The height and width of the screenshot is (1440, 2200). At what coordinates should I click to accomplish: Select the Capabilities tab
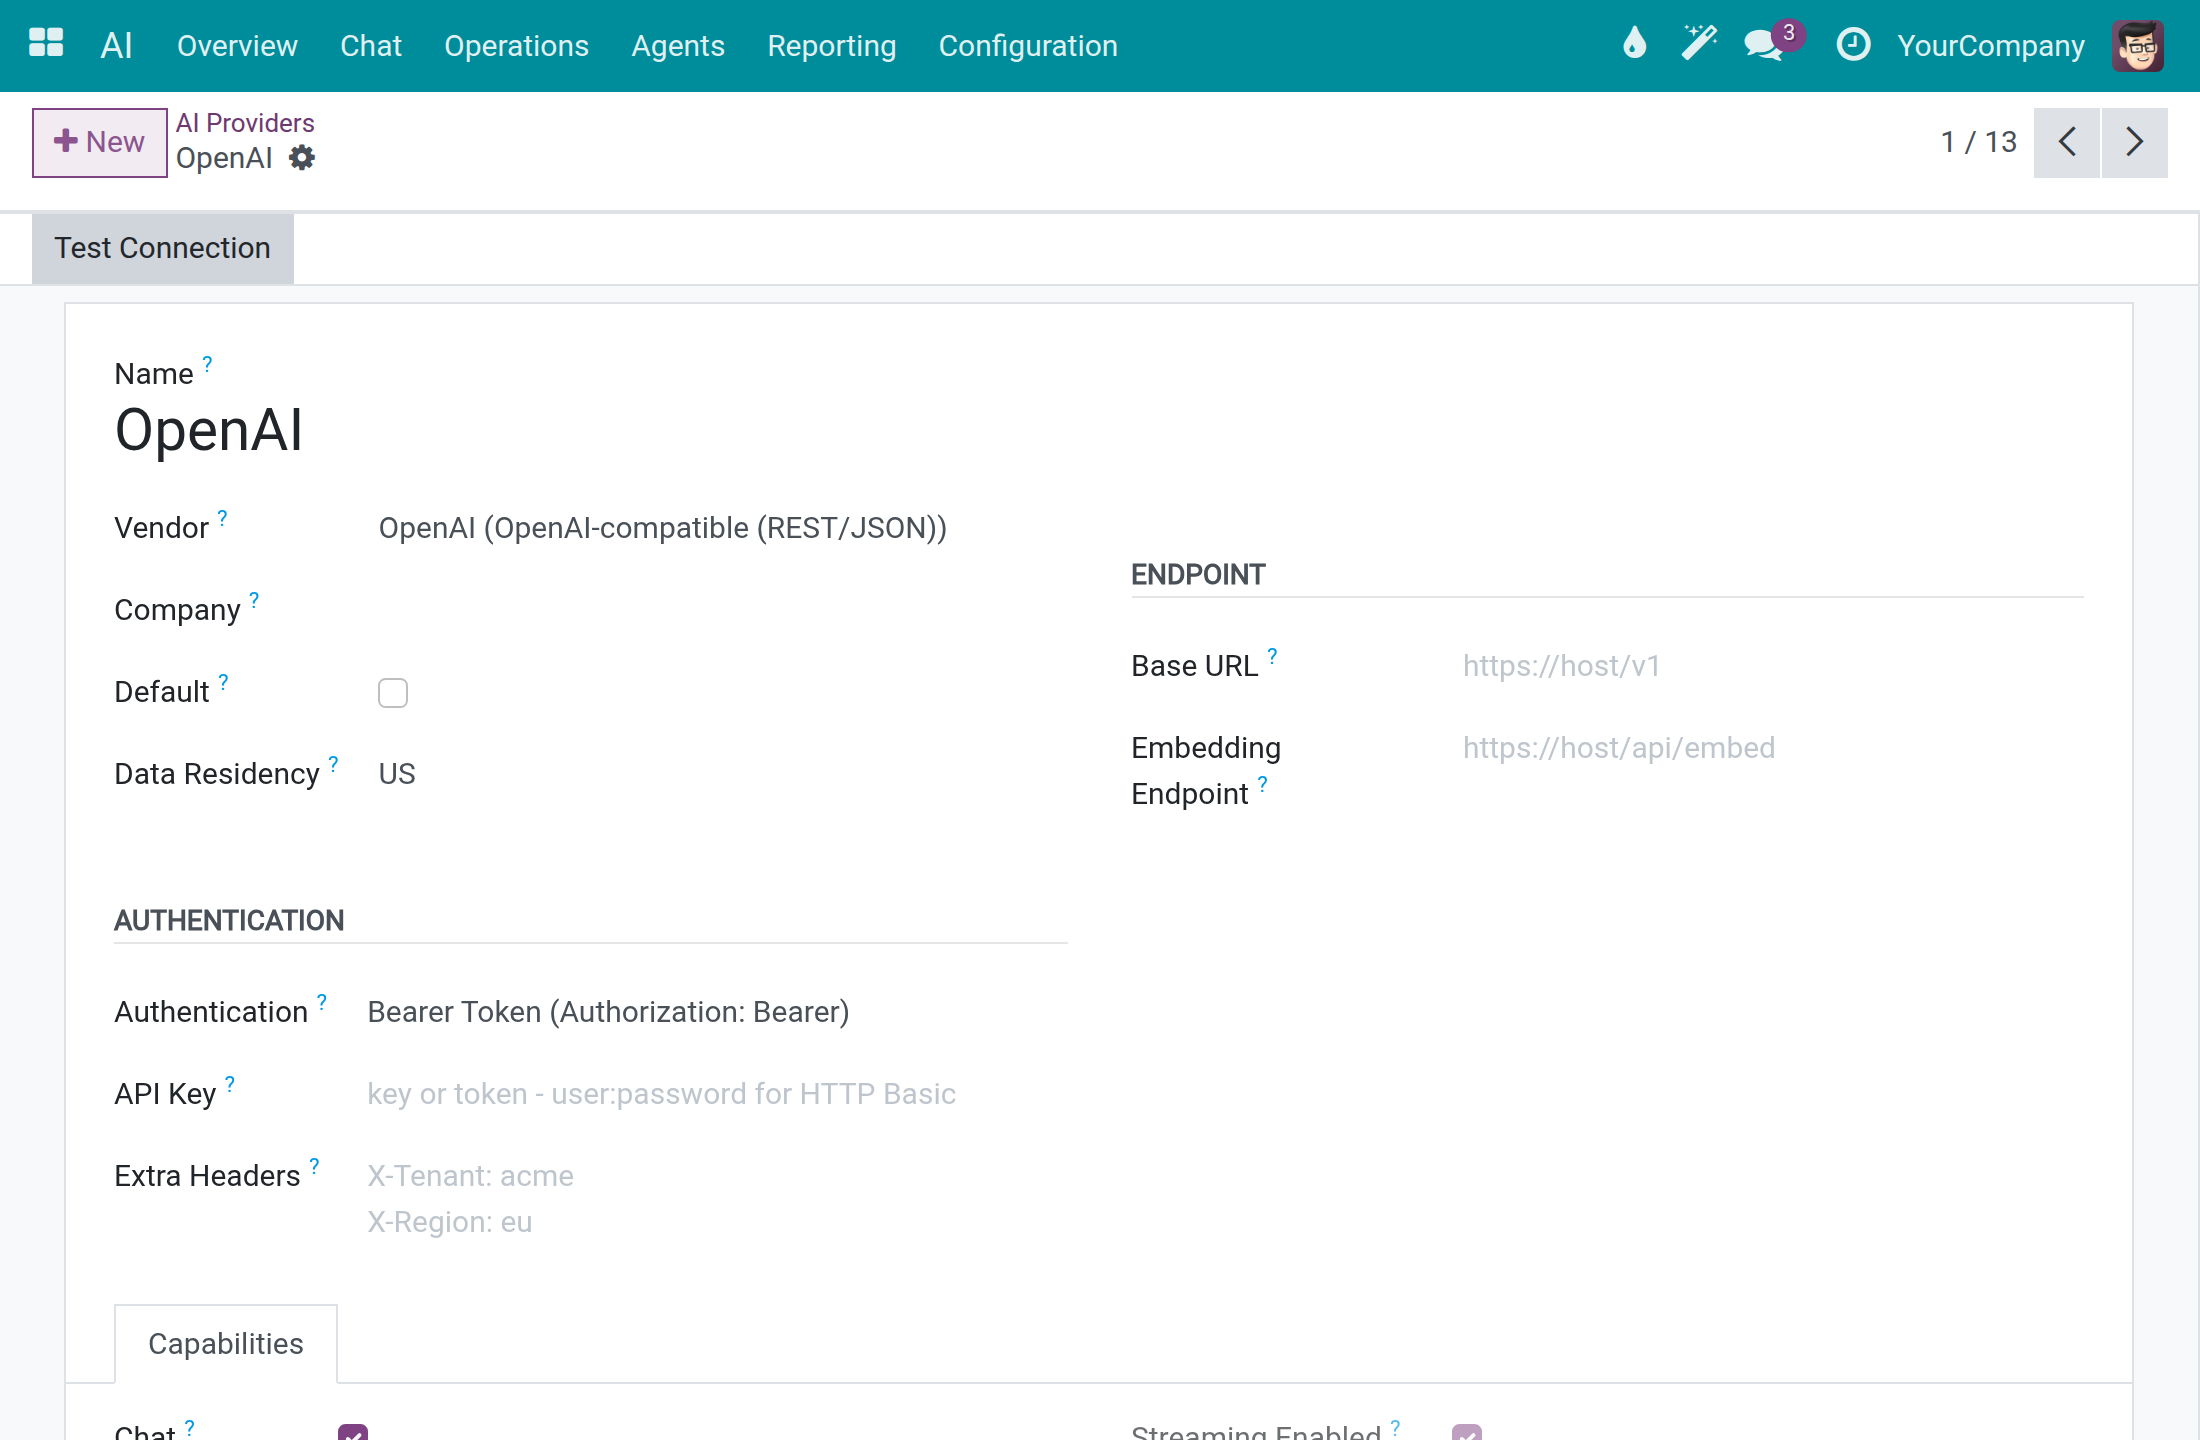click(226, 1344)
